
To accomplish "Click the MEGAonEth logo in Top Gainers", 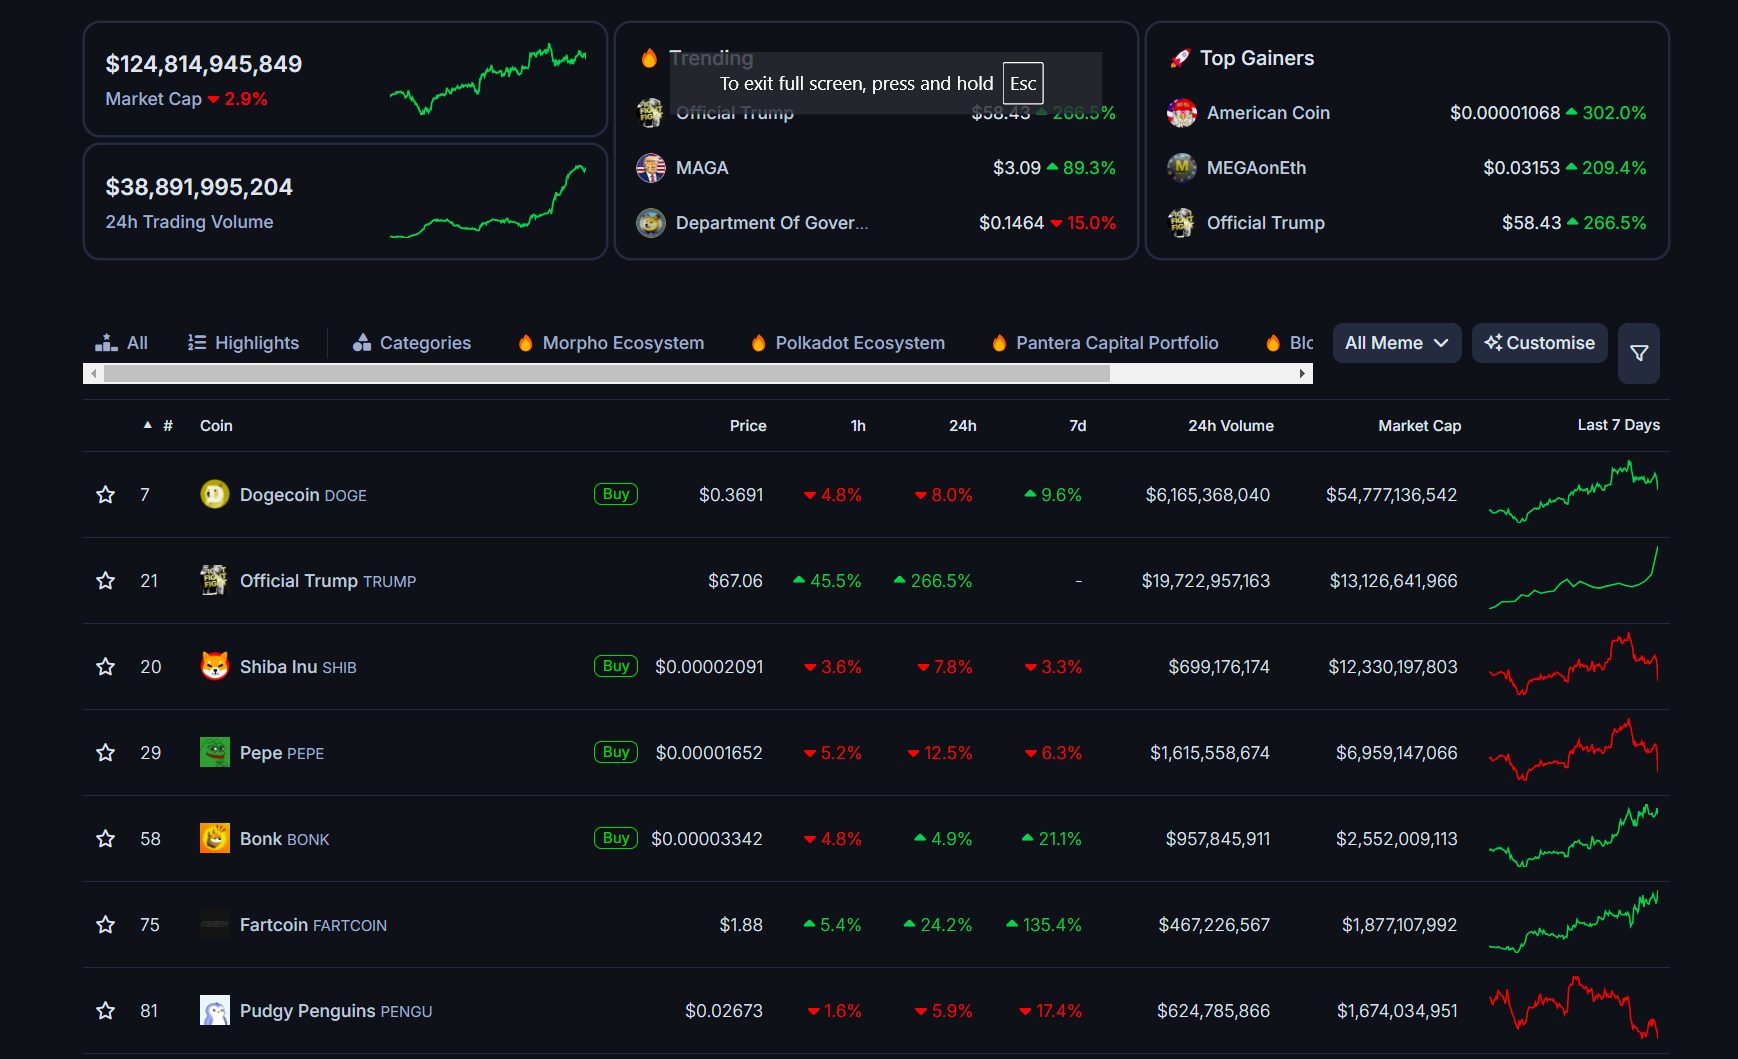I will [x=1182, y=168].
